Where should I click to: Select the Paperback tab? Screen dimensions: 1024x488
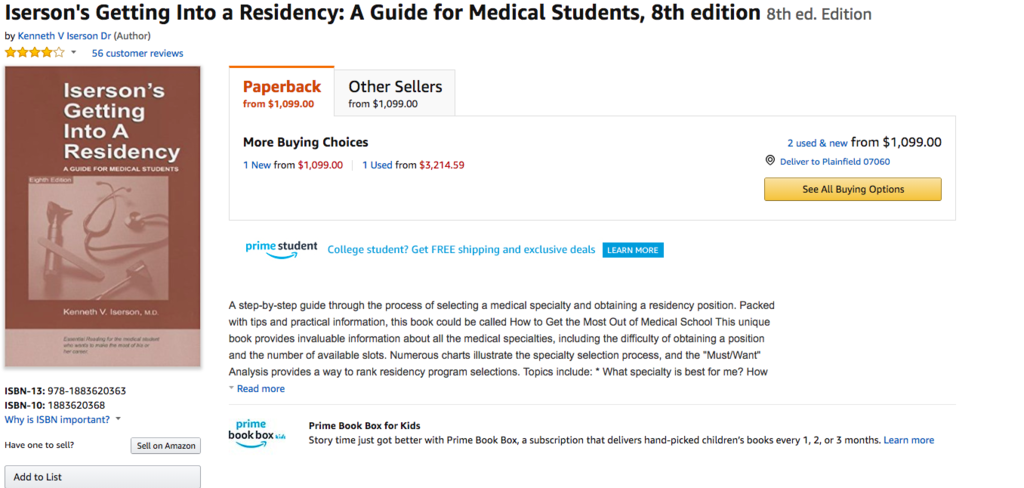pyautogui.click(x=281, y=93)
